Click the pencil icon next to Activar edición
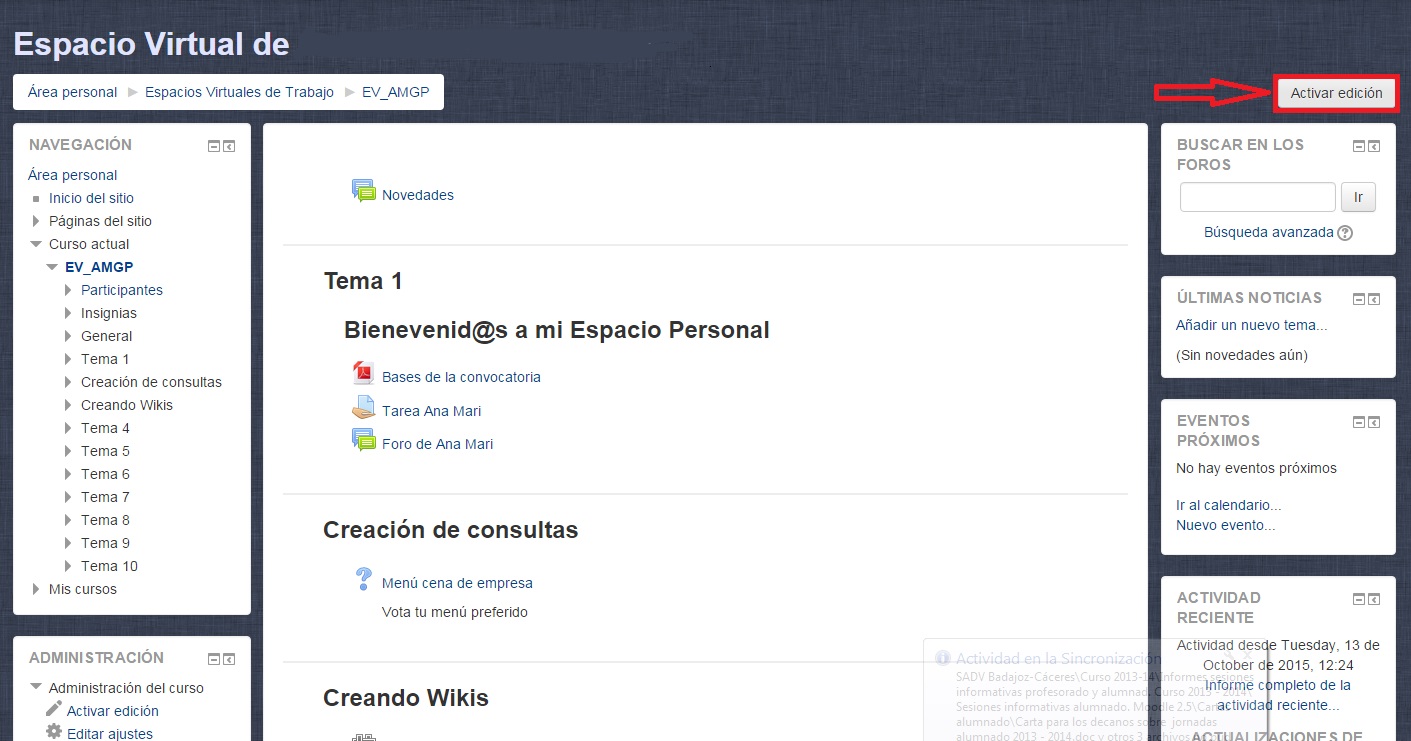The width and height of the screenshot is (1411, 741). click(54, 709)
